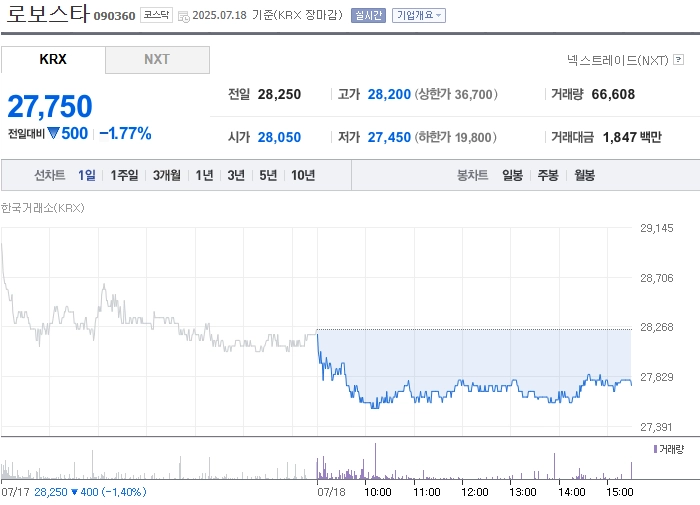The height and width of the screenshot is (505, 700).
Task: Click the 실시간 button
Action: [368, 15]
